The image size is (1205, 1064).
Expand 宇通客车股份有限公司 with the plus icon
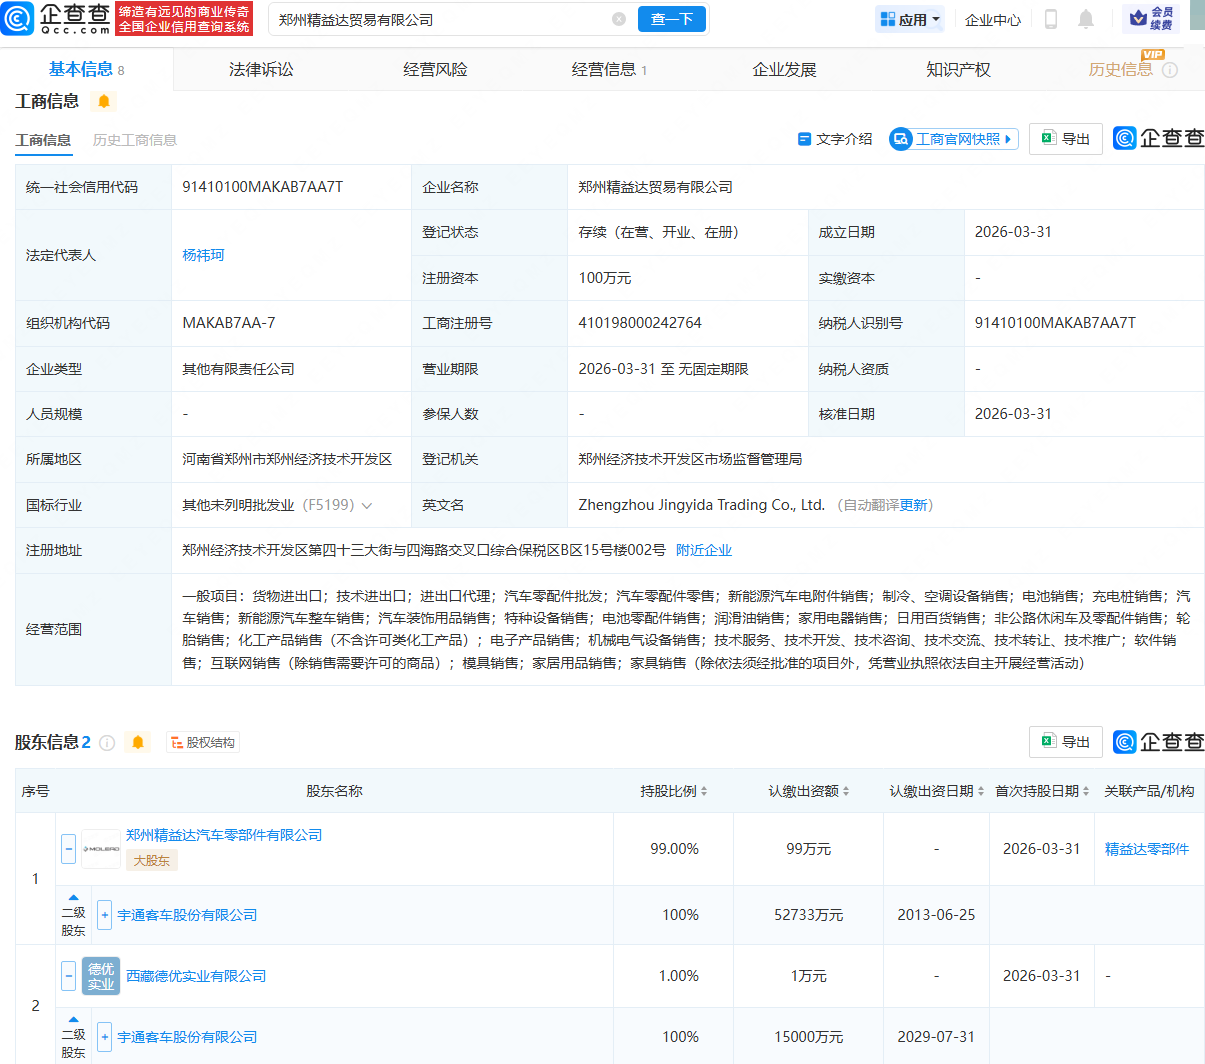pyautogui.click(x=104, y=915)
